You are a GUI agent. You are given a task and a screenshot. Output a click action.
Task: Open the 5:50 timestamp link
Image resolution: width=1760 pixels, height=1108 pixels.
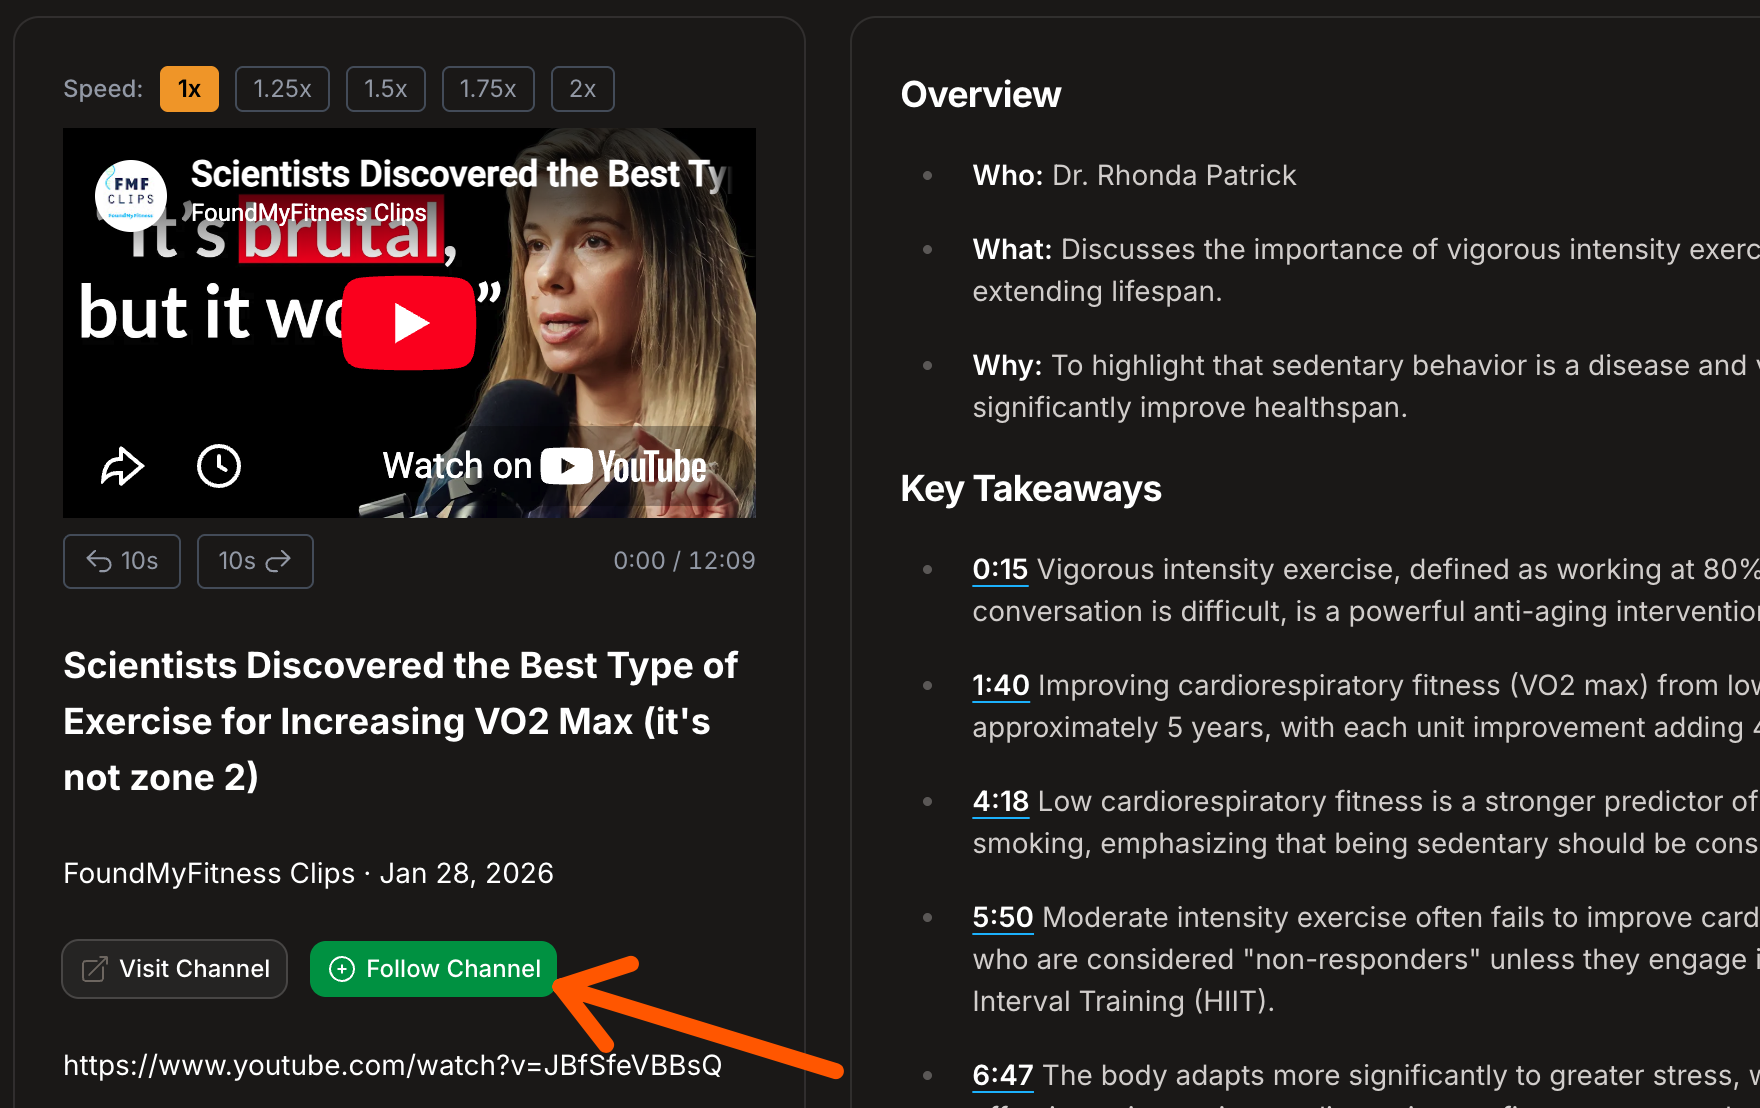tap(1003, 918)
